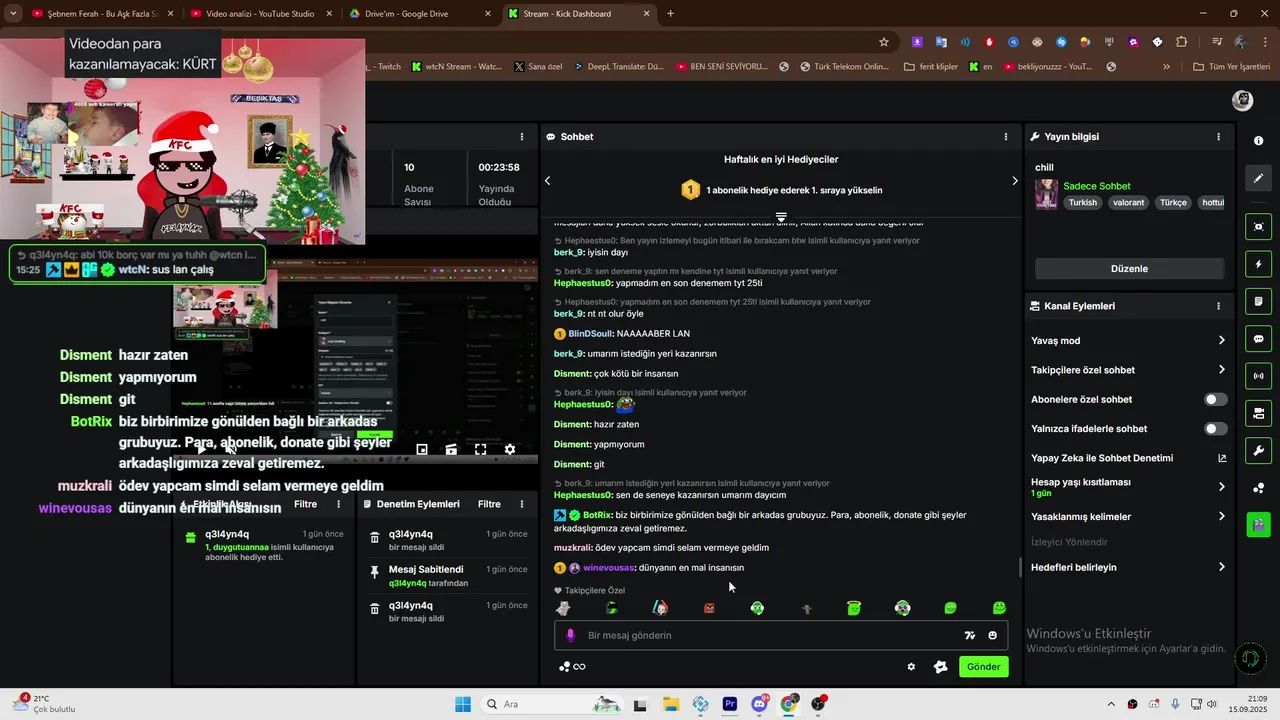
Task: Toggle Abonelere özel sohbet switch
Action: pyautogui.click(x=1215, y=399)
